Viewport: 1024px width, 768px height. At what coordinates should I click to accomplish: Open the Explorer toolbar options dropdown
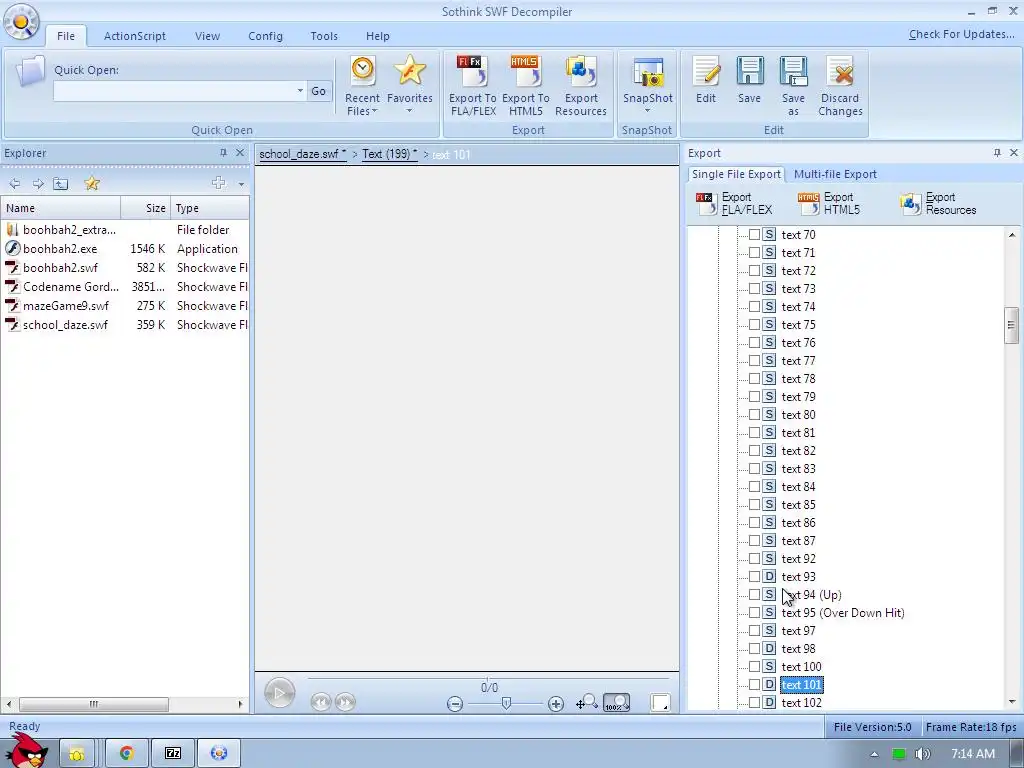241,184
